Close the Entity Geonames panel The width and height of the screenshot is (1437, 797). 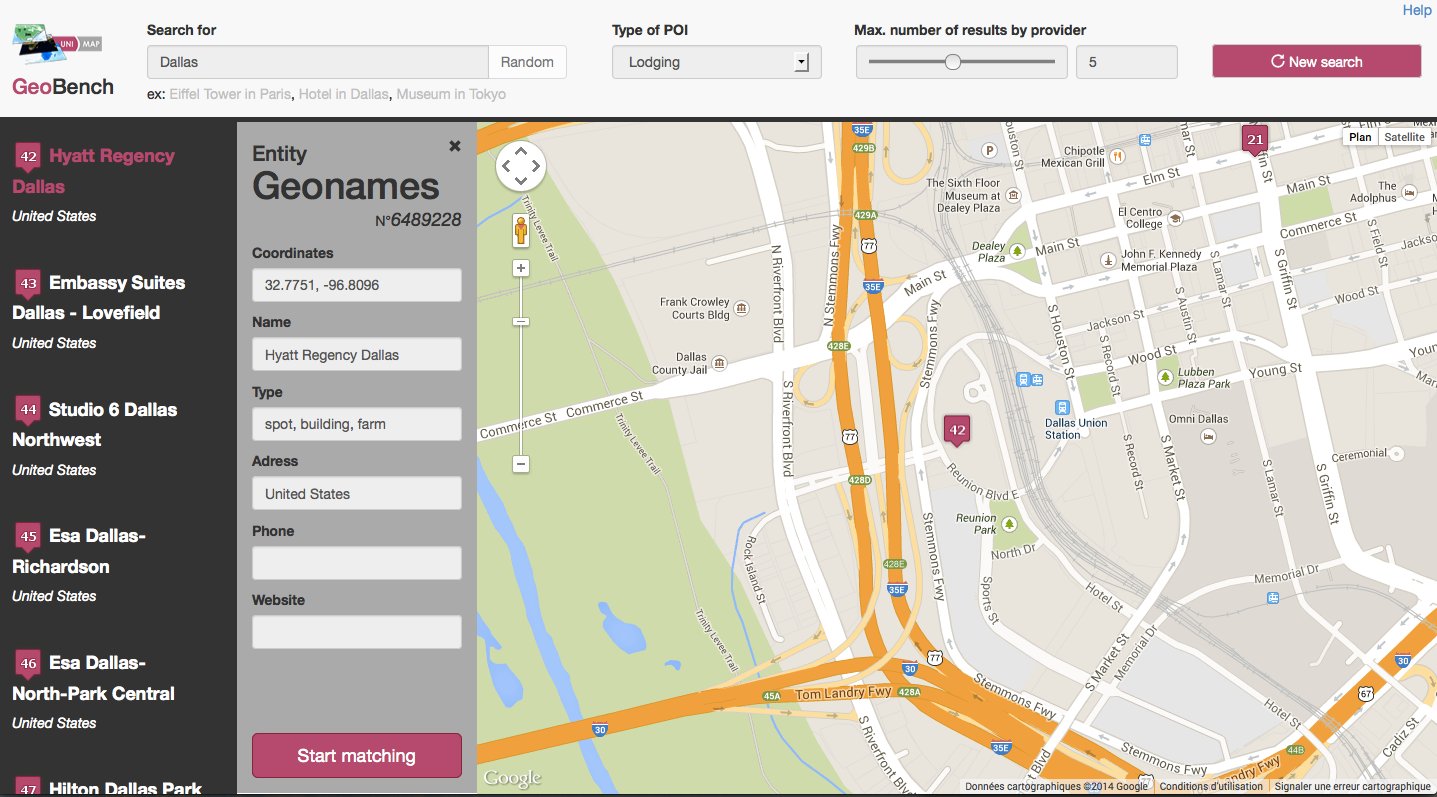pos(455,146)
